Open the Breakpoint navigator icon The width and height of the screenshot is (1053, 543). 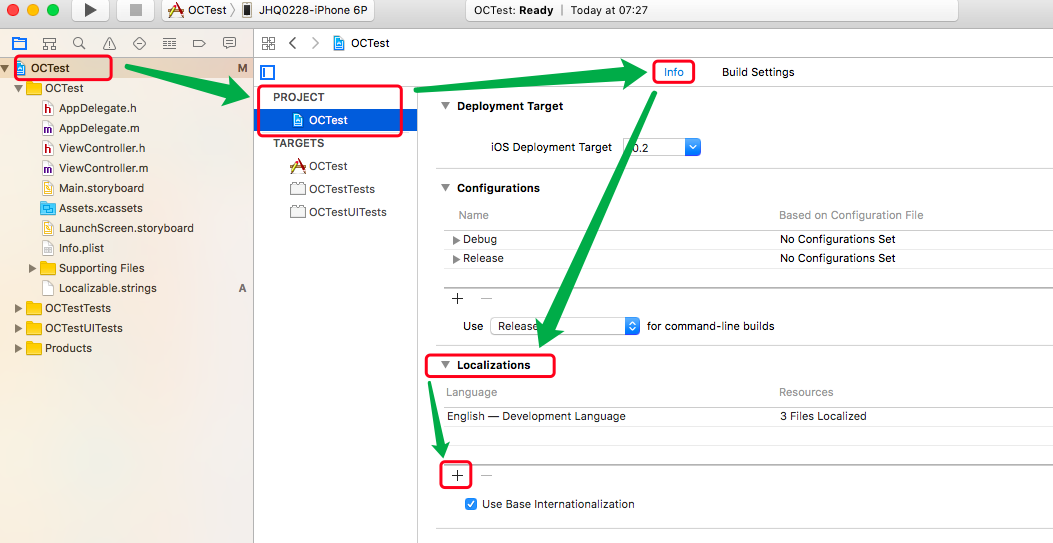[x=199, y=44]
